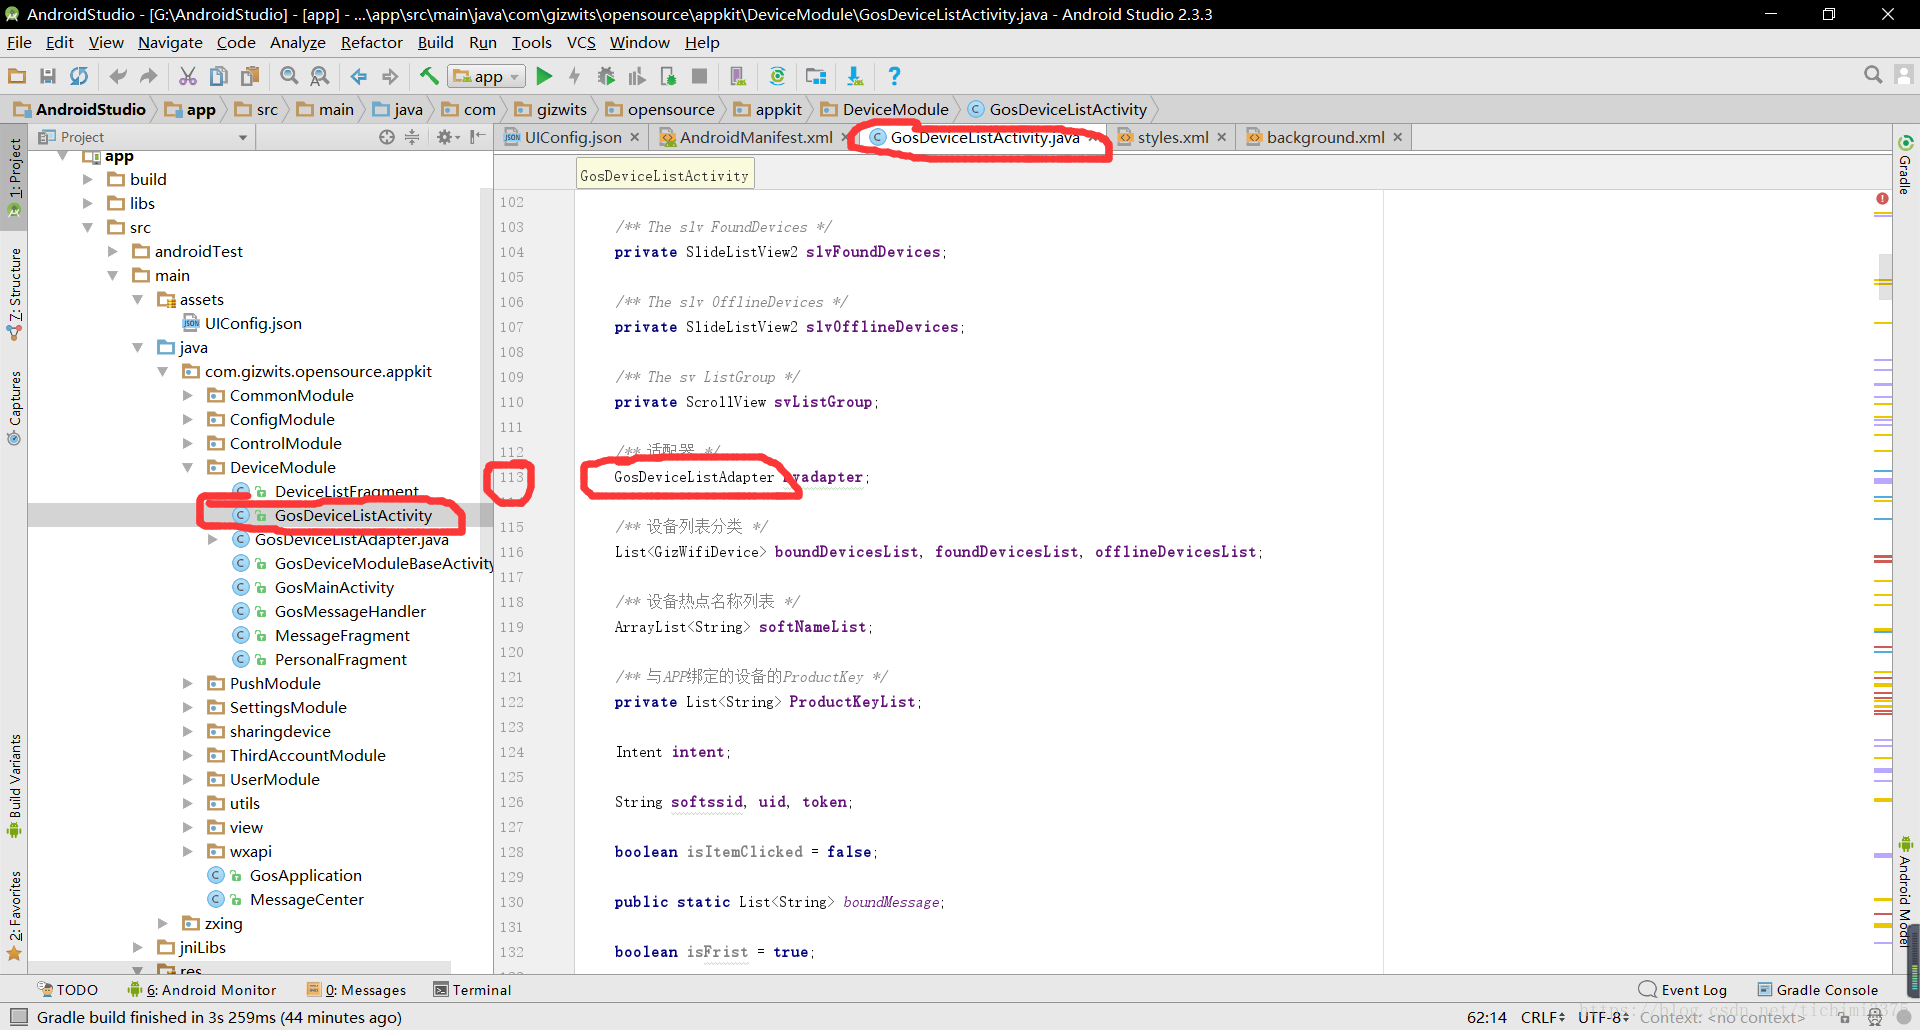Viewport: 1920px width, 1030px height.
Task: Click Attach debugger to Android process icon
Action: (668, 76)
